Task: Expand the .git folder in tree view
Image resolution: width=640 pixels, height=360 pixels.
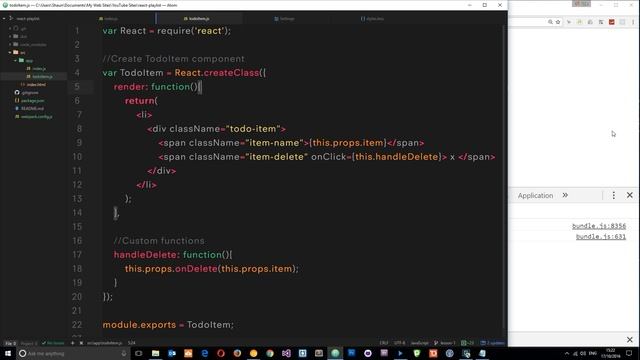Action: (10, 29)
